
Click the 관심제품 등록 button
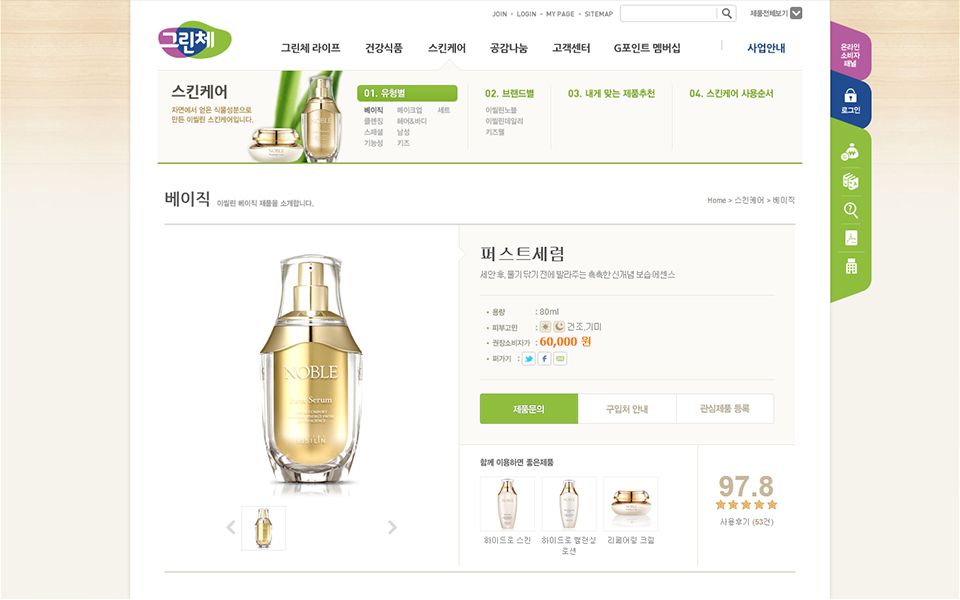point(725,408)
